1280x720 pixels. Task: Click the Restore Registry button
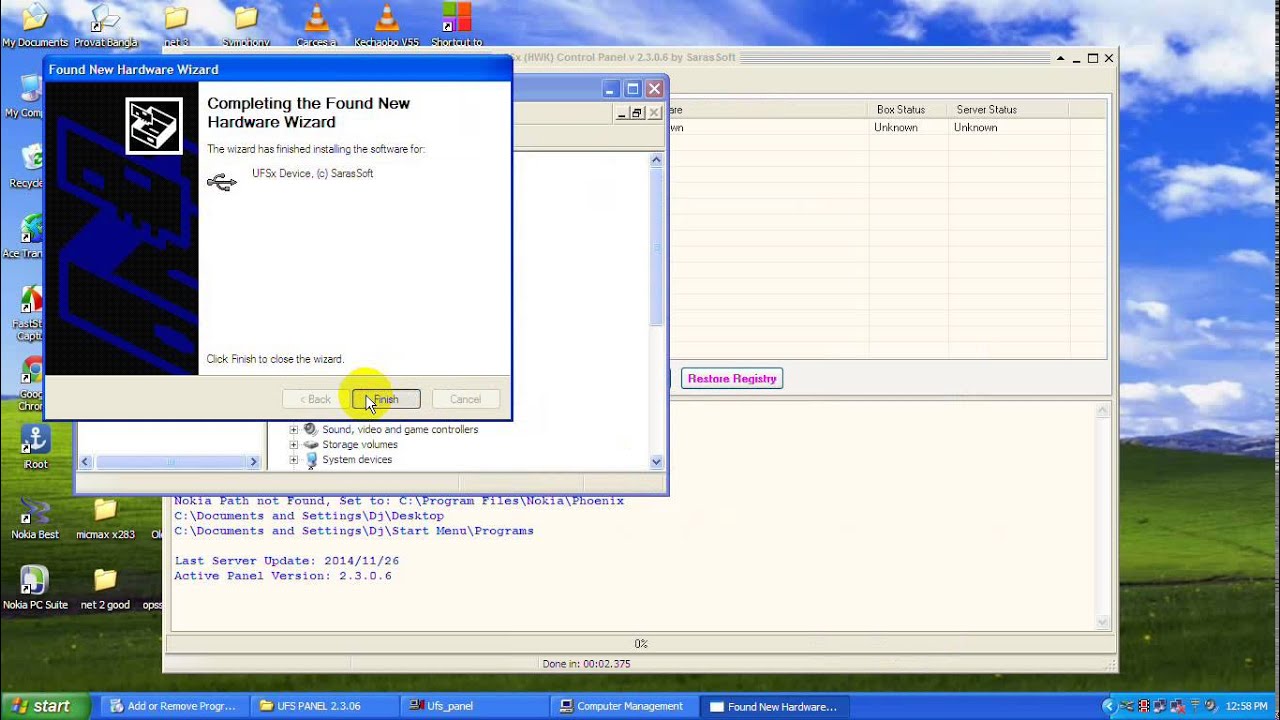click(x=732, y=378)
